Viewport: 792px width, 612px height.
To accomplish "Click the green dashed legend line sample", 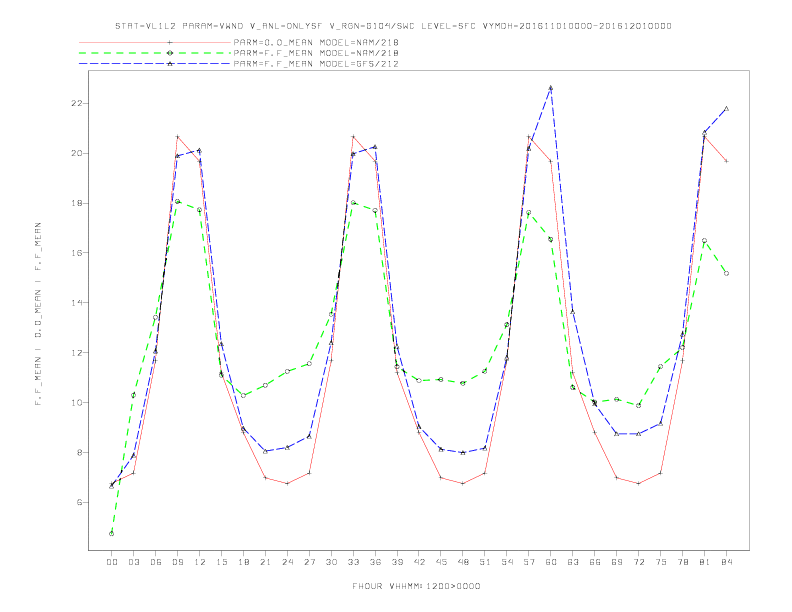I will [x=155, y=53].
